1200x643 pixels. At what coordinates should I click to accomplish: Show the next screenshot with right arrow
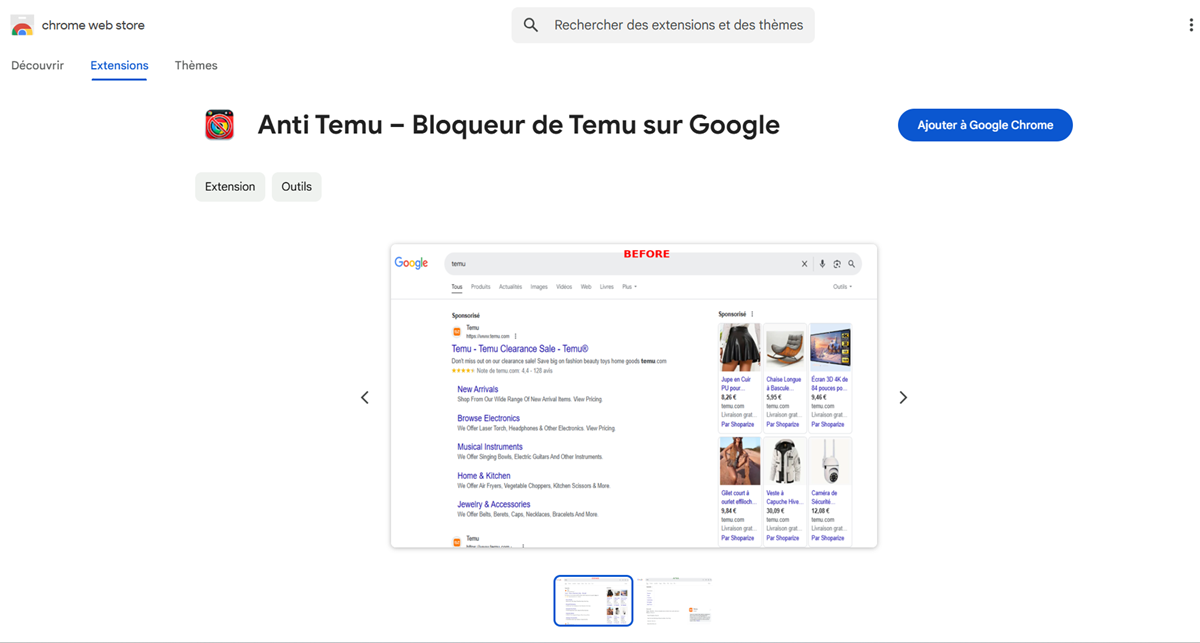pyautogui.click(x=903, y=397)
